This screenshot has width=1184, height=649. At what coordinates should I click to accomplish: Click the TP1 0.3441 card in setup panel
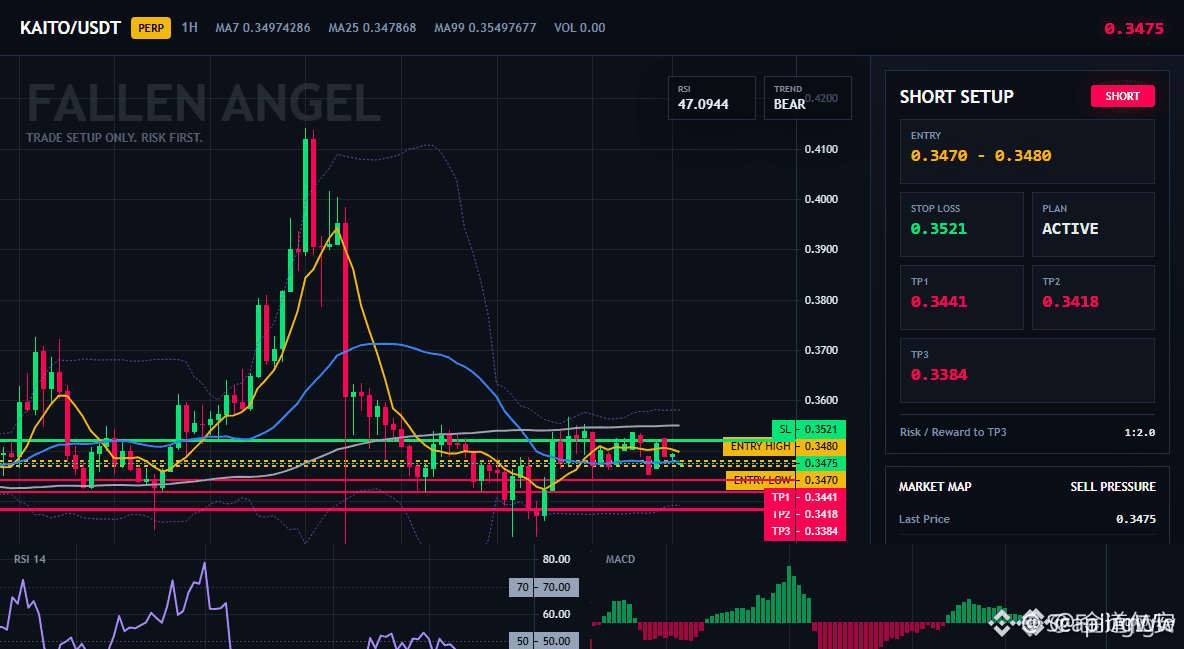pos(961,297)
